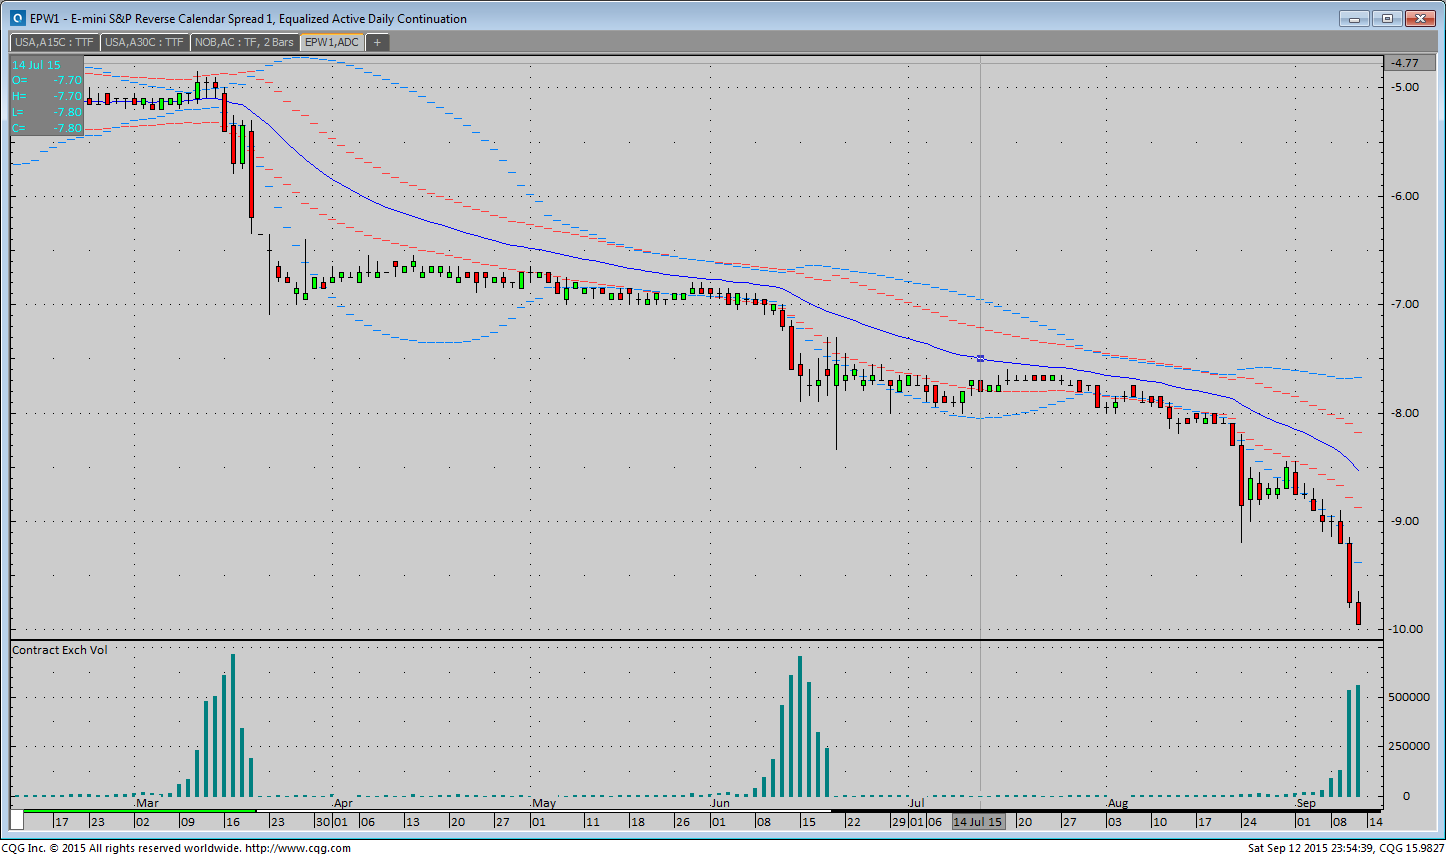Click the -7.00 price scale label
Screen dimensions: 1446x856
pyautogui.click(x=1405, y=304)
